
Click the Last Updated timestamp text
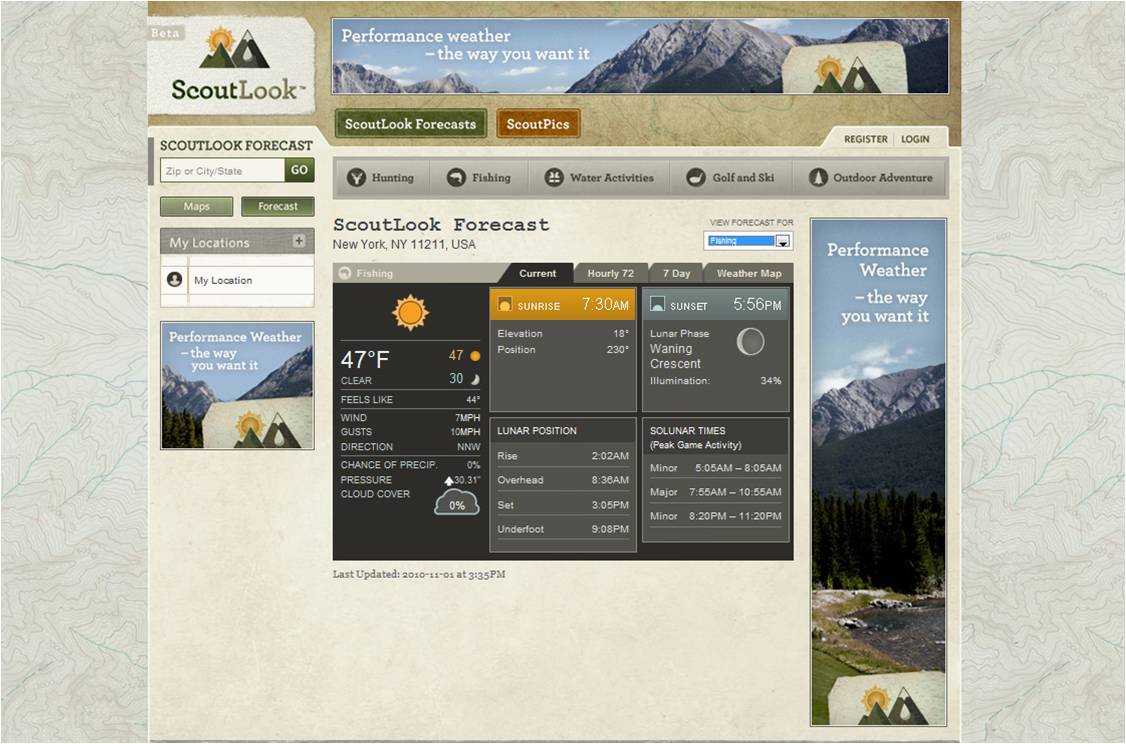419,575
